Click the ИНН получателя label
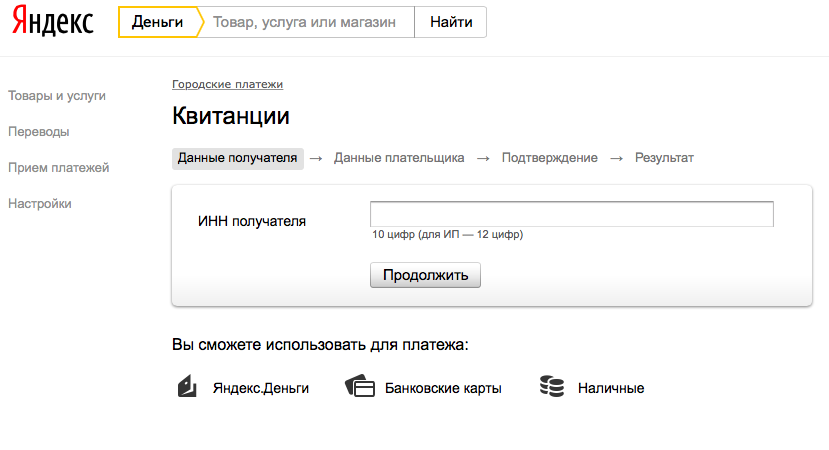The image size is (829, 450). (x=252, y=221)
